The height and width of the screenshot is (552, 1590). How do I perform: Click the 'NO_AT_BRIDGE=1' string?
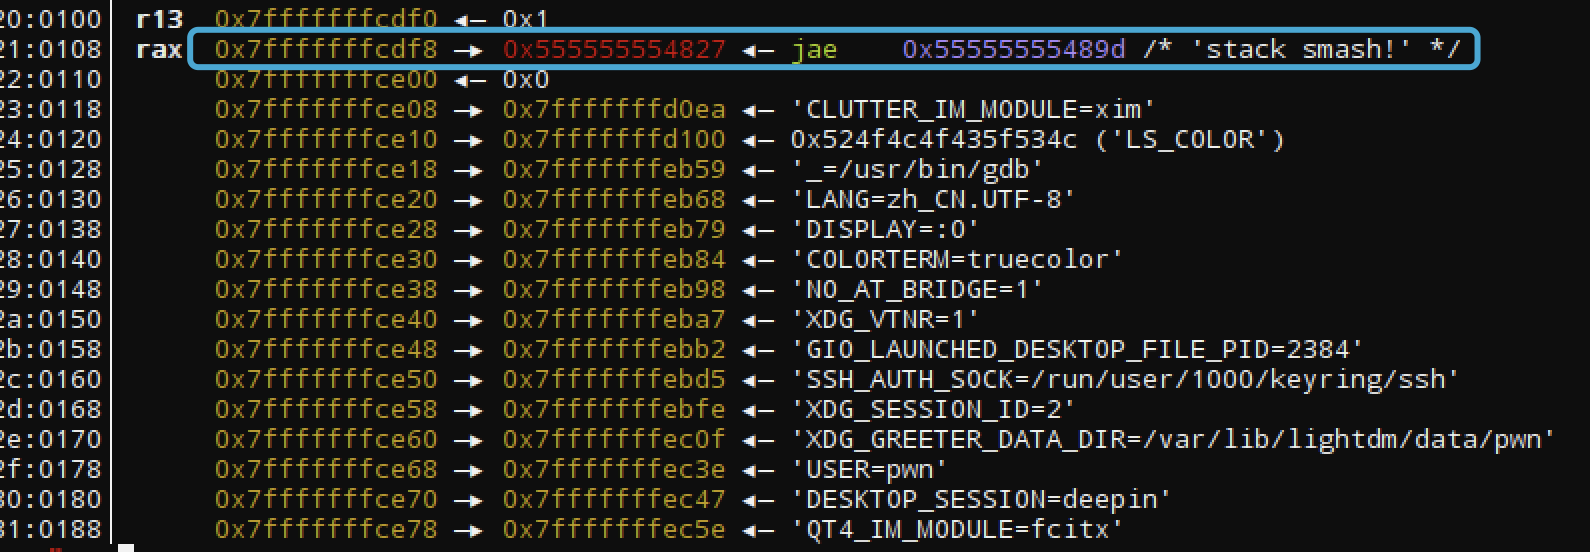[x=918, y=289]
